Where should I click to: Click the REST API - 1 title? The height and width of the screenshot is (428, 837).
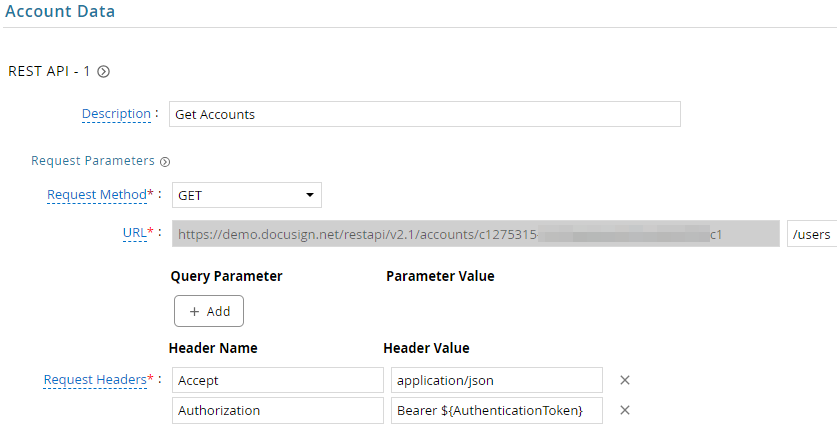pyautogui.click(x=49, y=72)
